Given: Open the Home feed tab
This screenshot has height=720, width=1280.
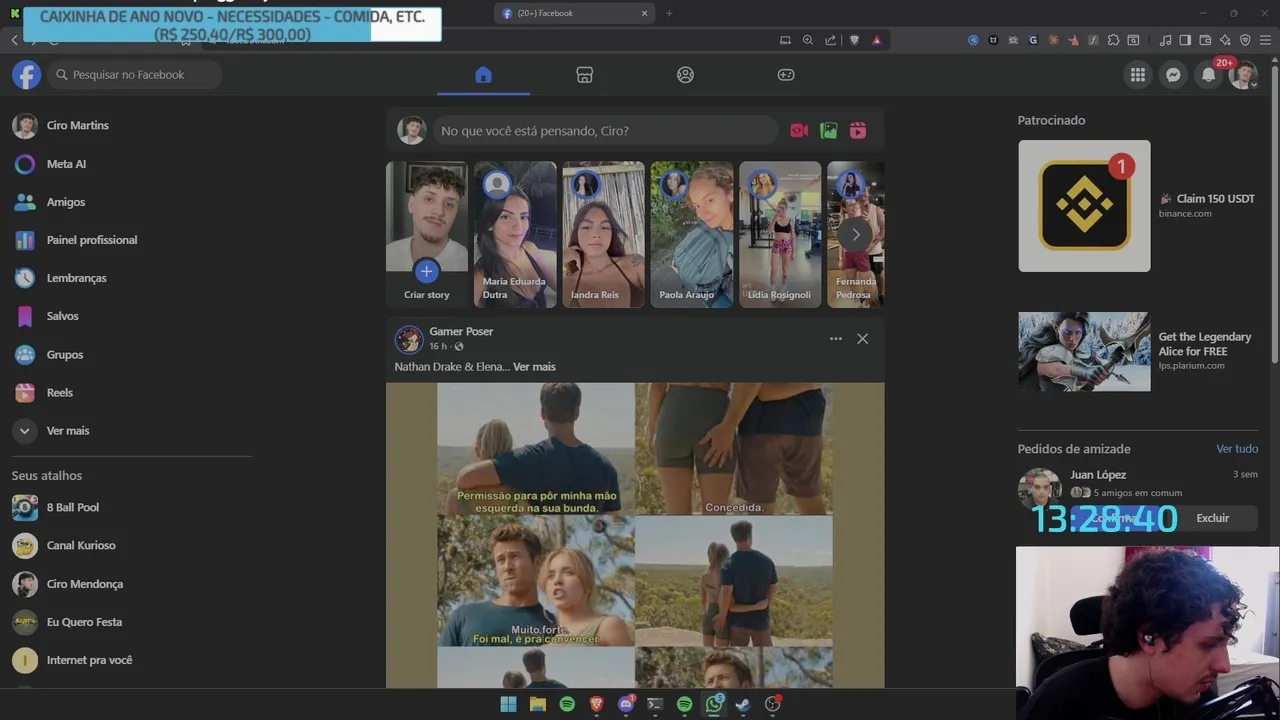Looking at the screenshot, I should click(x=483, y=75).
